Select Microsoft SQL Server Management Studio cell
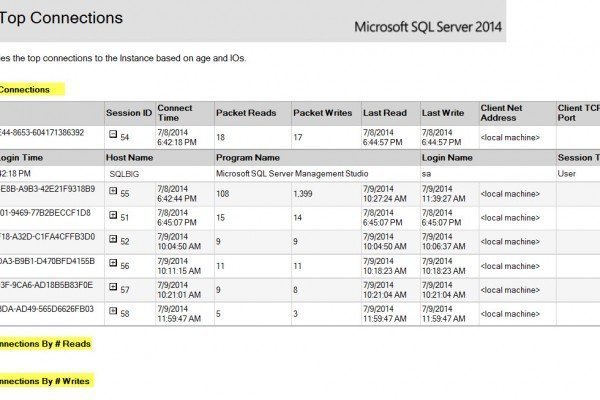600x400 pixels. pos(292,174)
